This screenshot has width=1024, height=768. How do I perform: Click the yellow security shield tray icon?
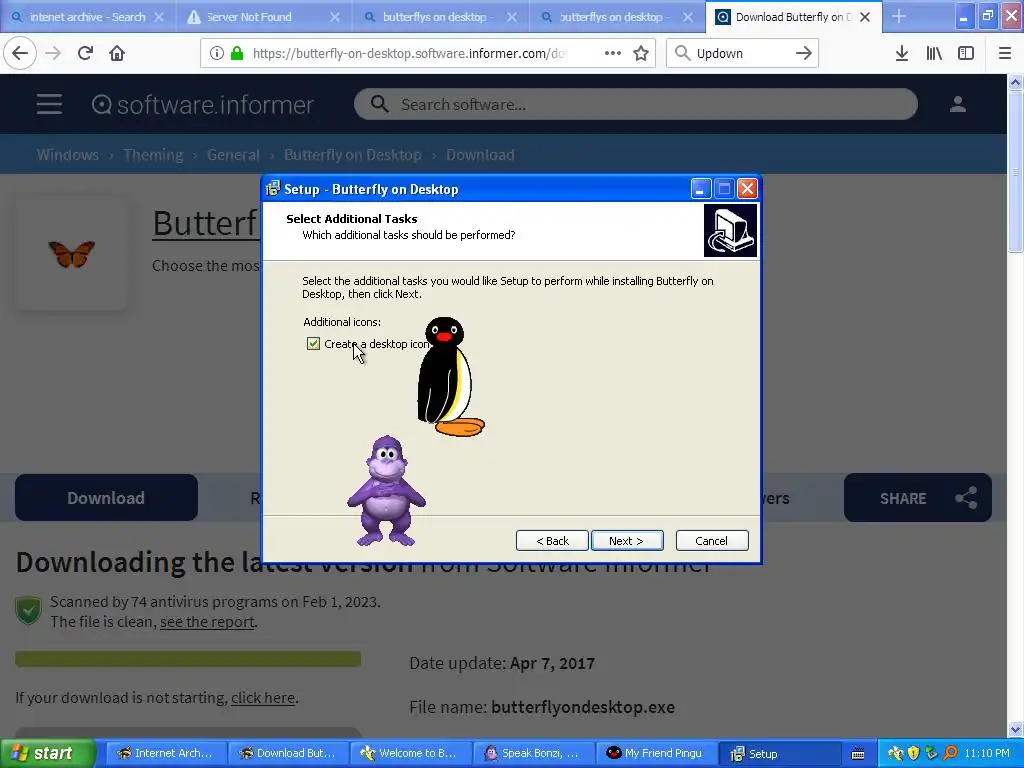914,753
